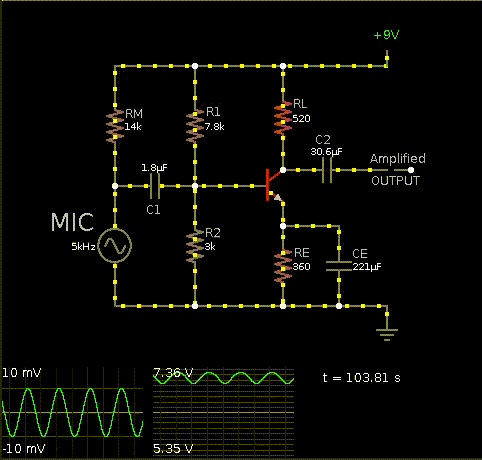Select the R2 3k resistor

(x=195, y=246)
